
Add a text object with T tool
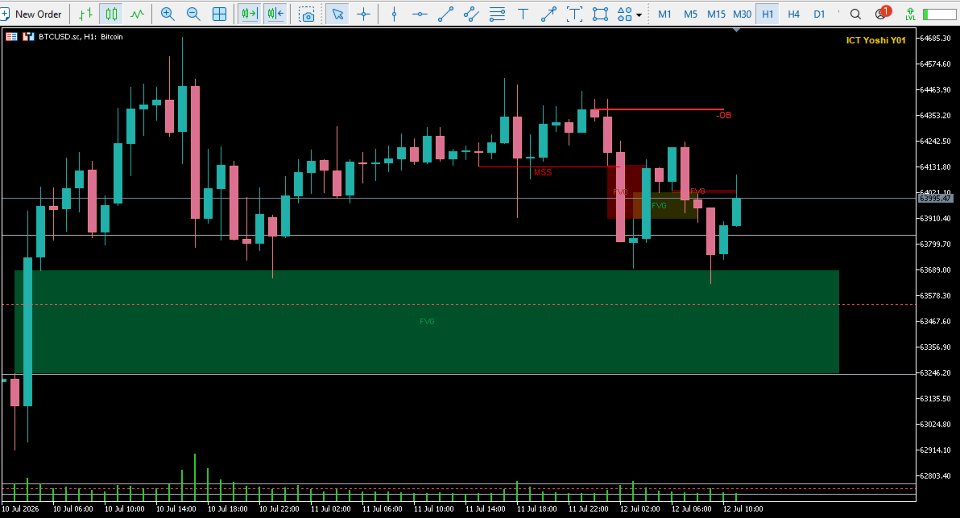click(x=523, y=14)
